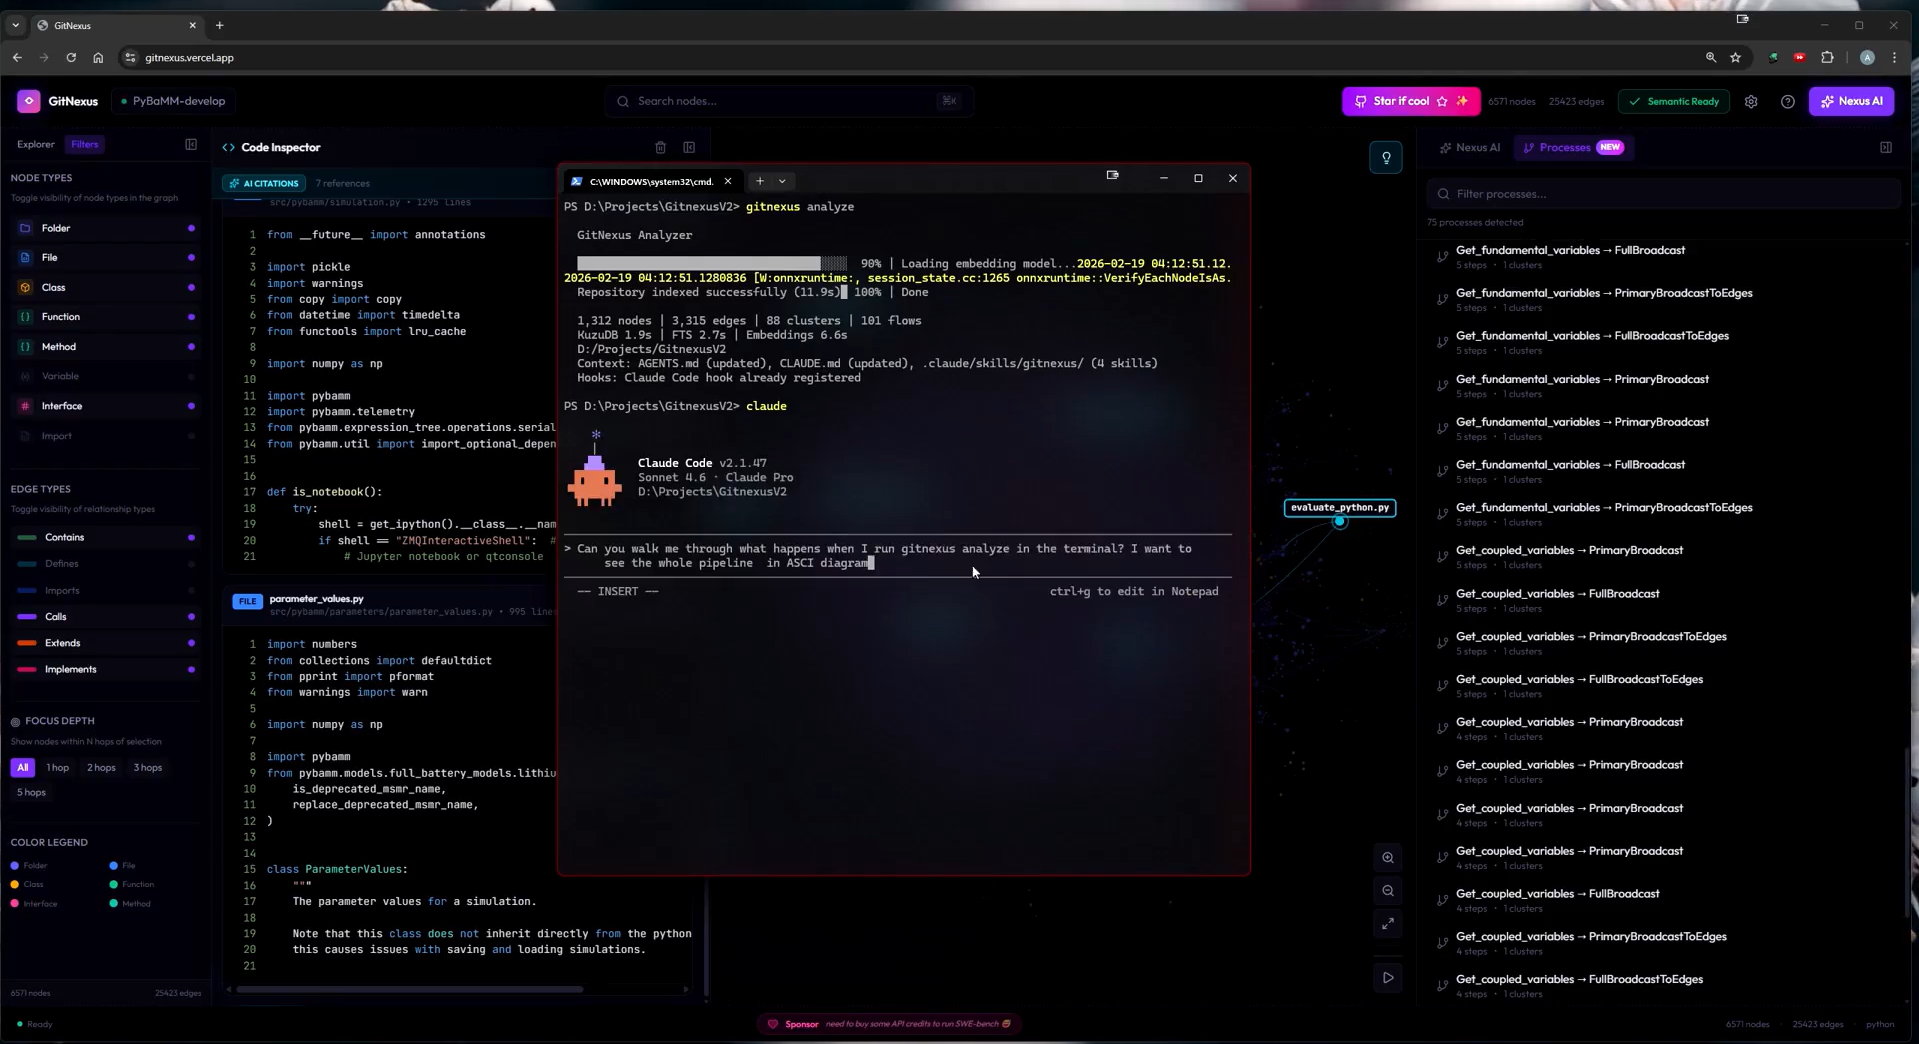Focus the Filter processes field

pyautogui.click(x=1664, y=194)
